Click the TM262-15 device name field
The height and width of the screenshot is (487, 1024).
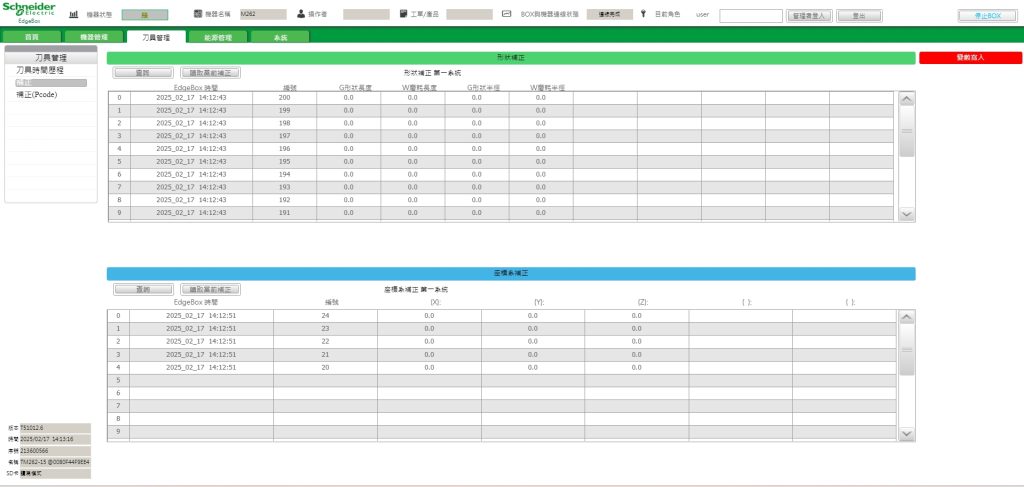[55, 462]
